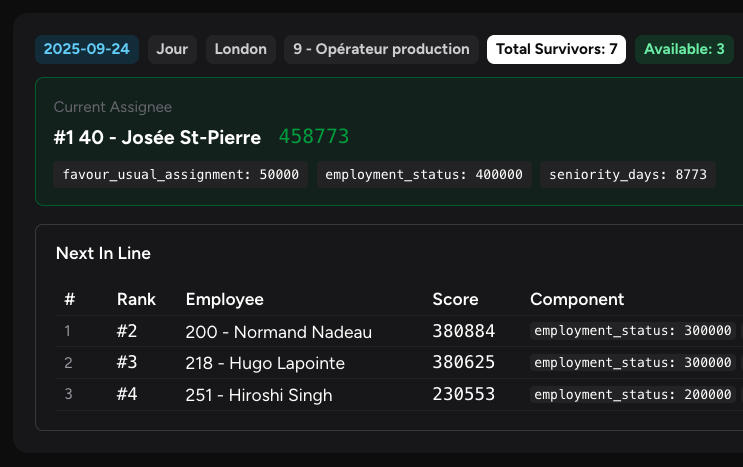Click the 9 - Opérateur production chip
743x467 pixels.
[381, 49]
